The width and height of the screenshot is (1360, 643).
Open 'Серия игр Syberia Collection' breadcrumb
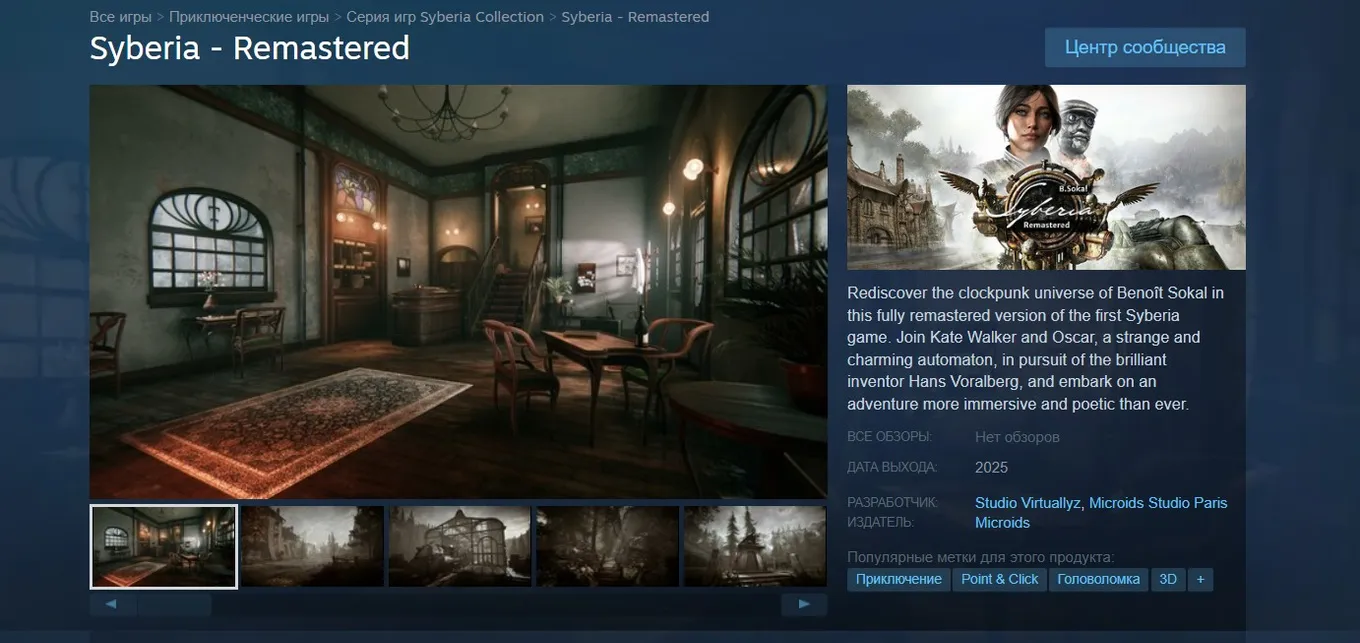[x=445, y=17]
